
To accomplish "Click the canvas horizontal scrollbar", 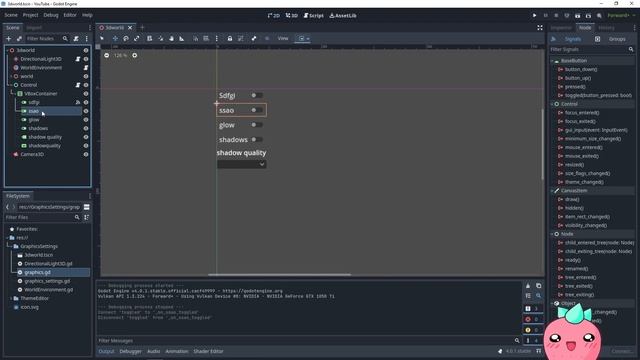I will point(280,275).
